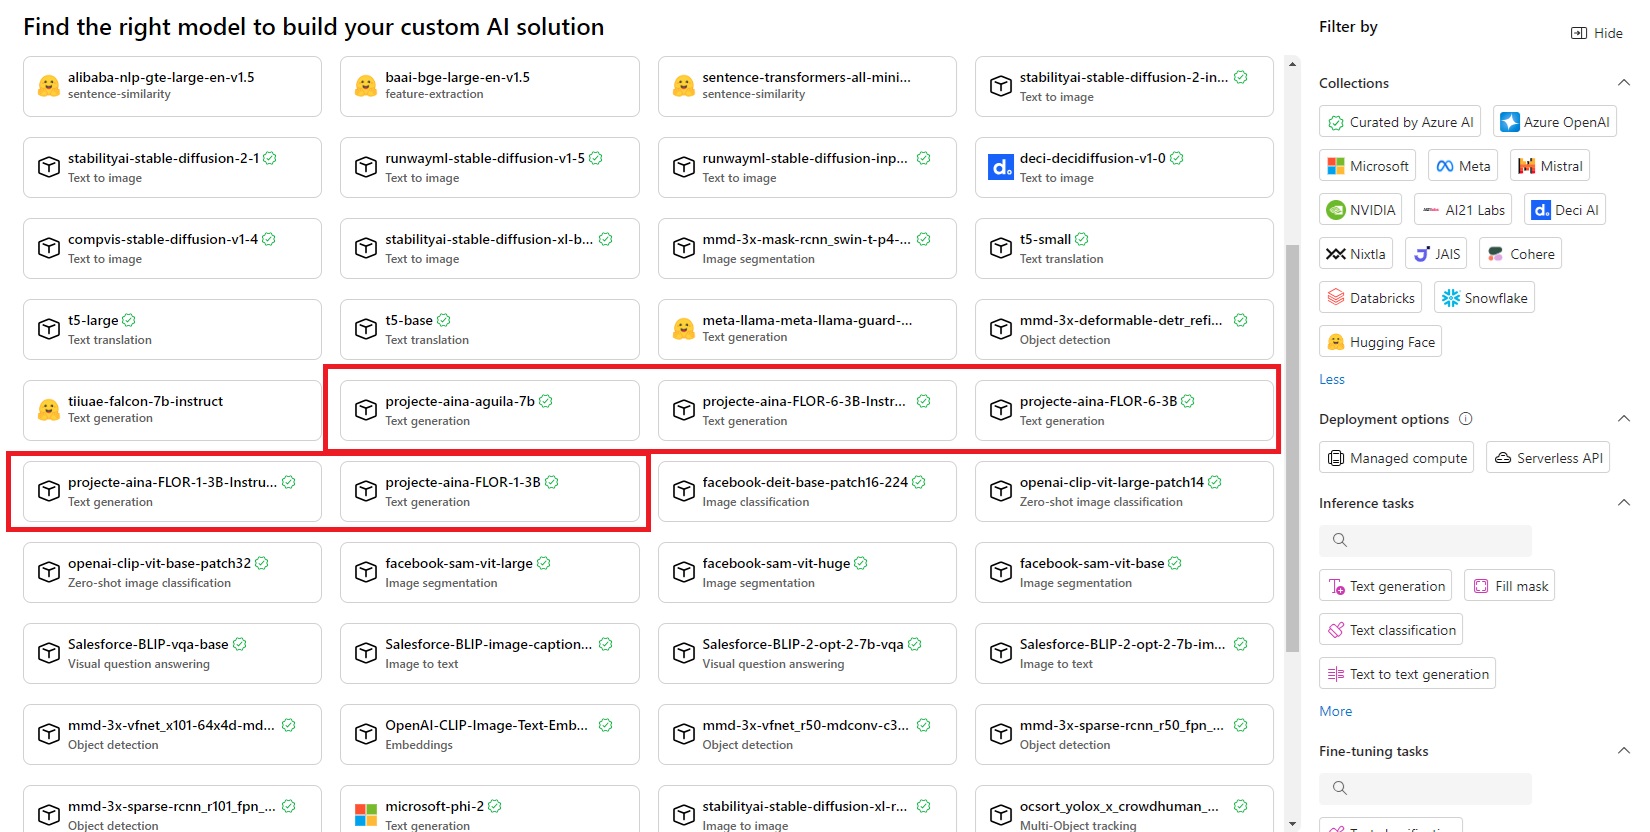
Task: Click the cube icon on ocsort_yolox_x_crowdhuman card
Action: coord(1001,815)
